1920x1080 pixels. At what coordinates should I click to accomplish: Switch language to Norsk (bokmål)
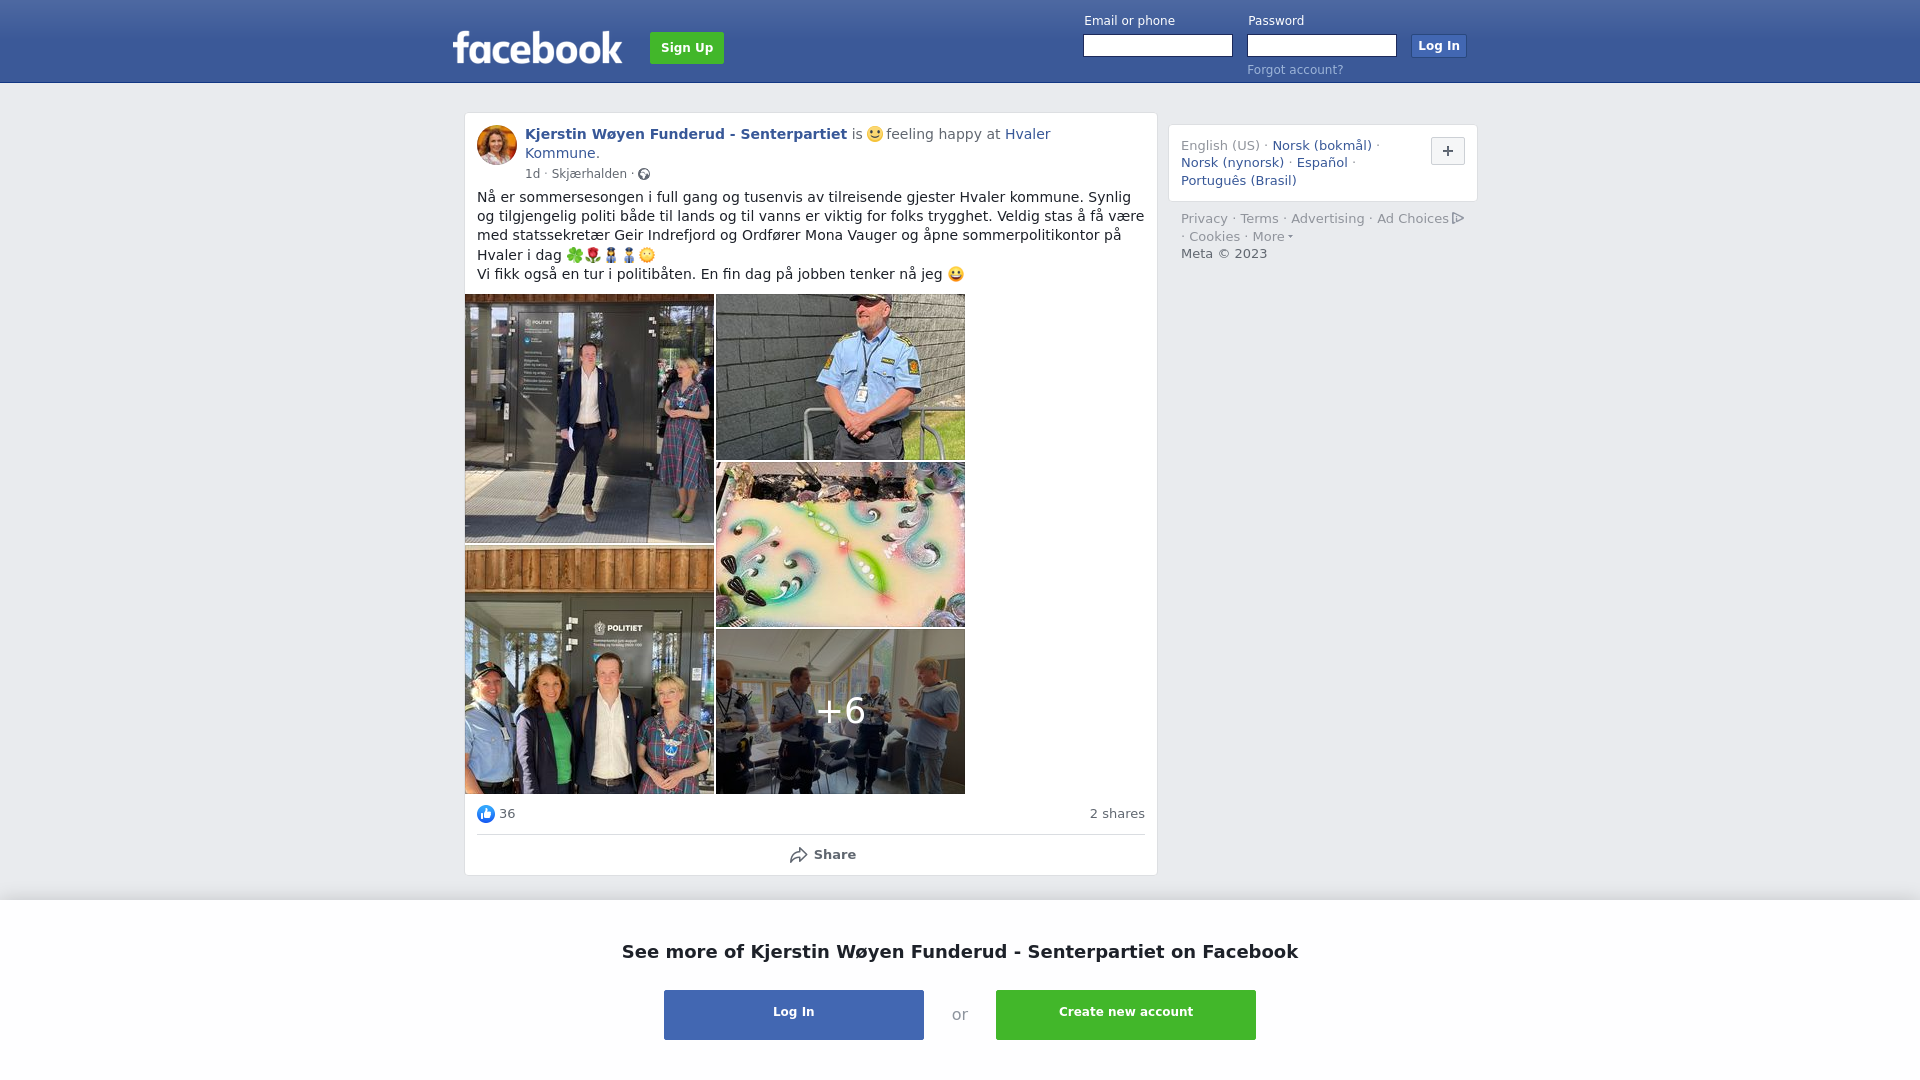[x=1322, y=146]
